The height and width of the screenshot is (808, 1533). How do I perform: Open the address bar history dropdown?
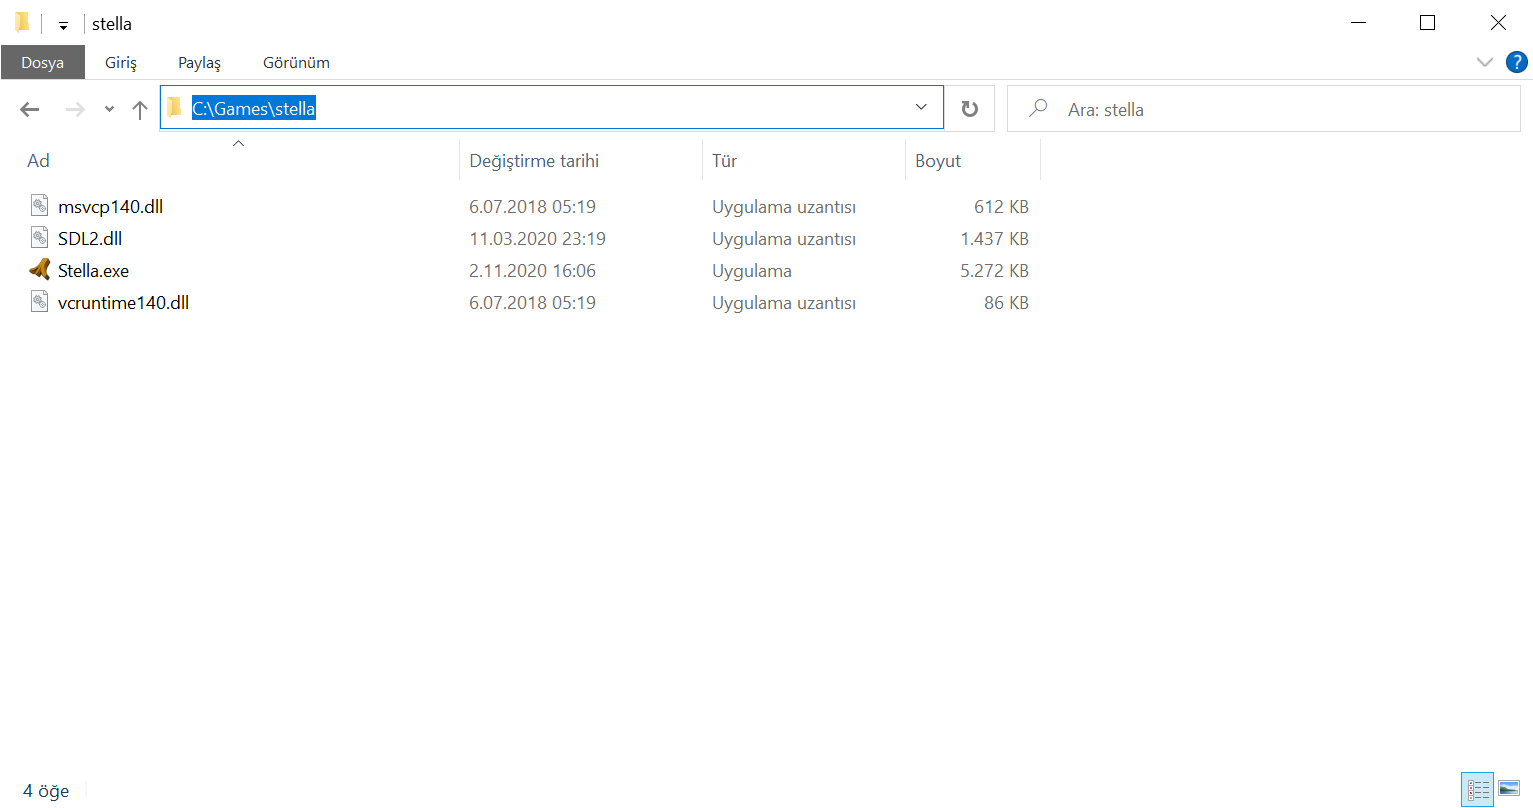(x=921, y=108)
